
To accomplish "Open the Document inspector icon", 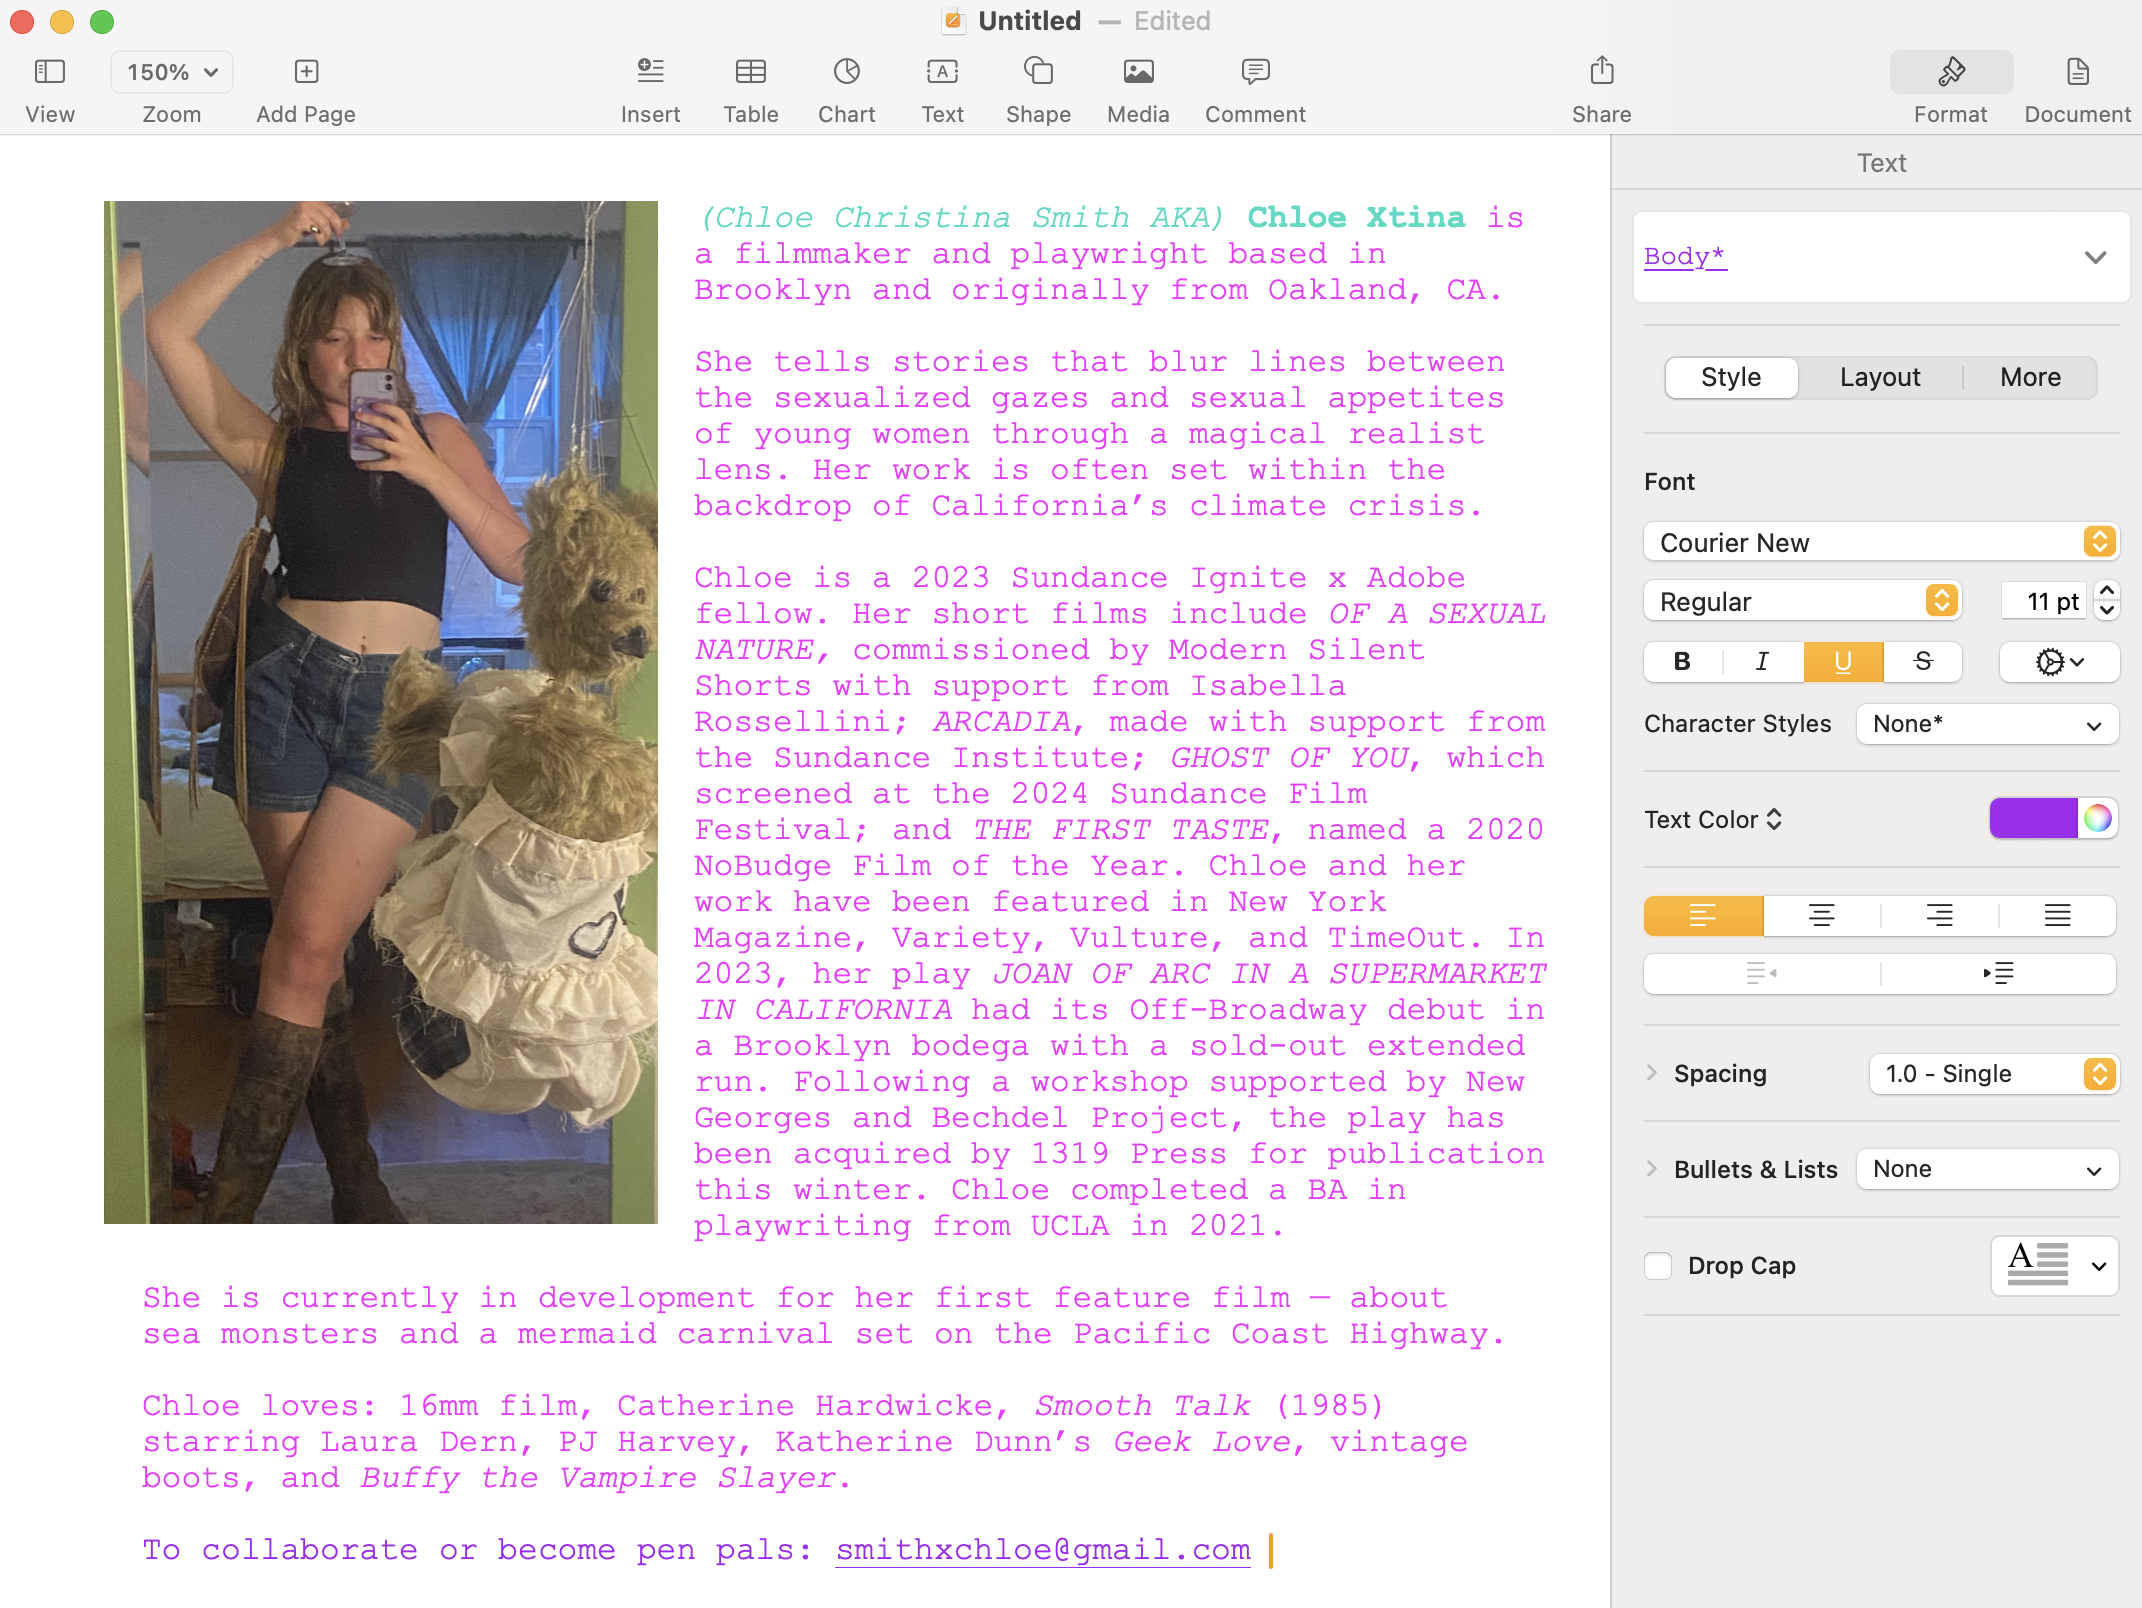I will click(x=2076, y=72).
